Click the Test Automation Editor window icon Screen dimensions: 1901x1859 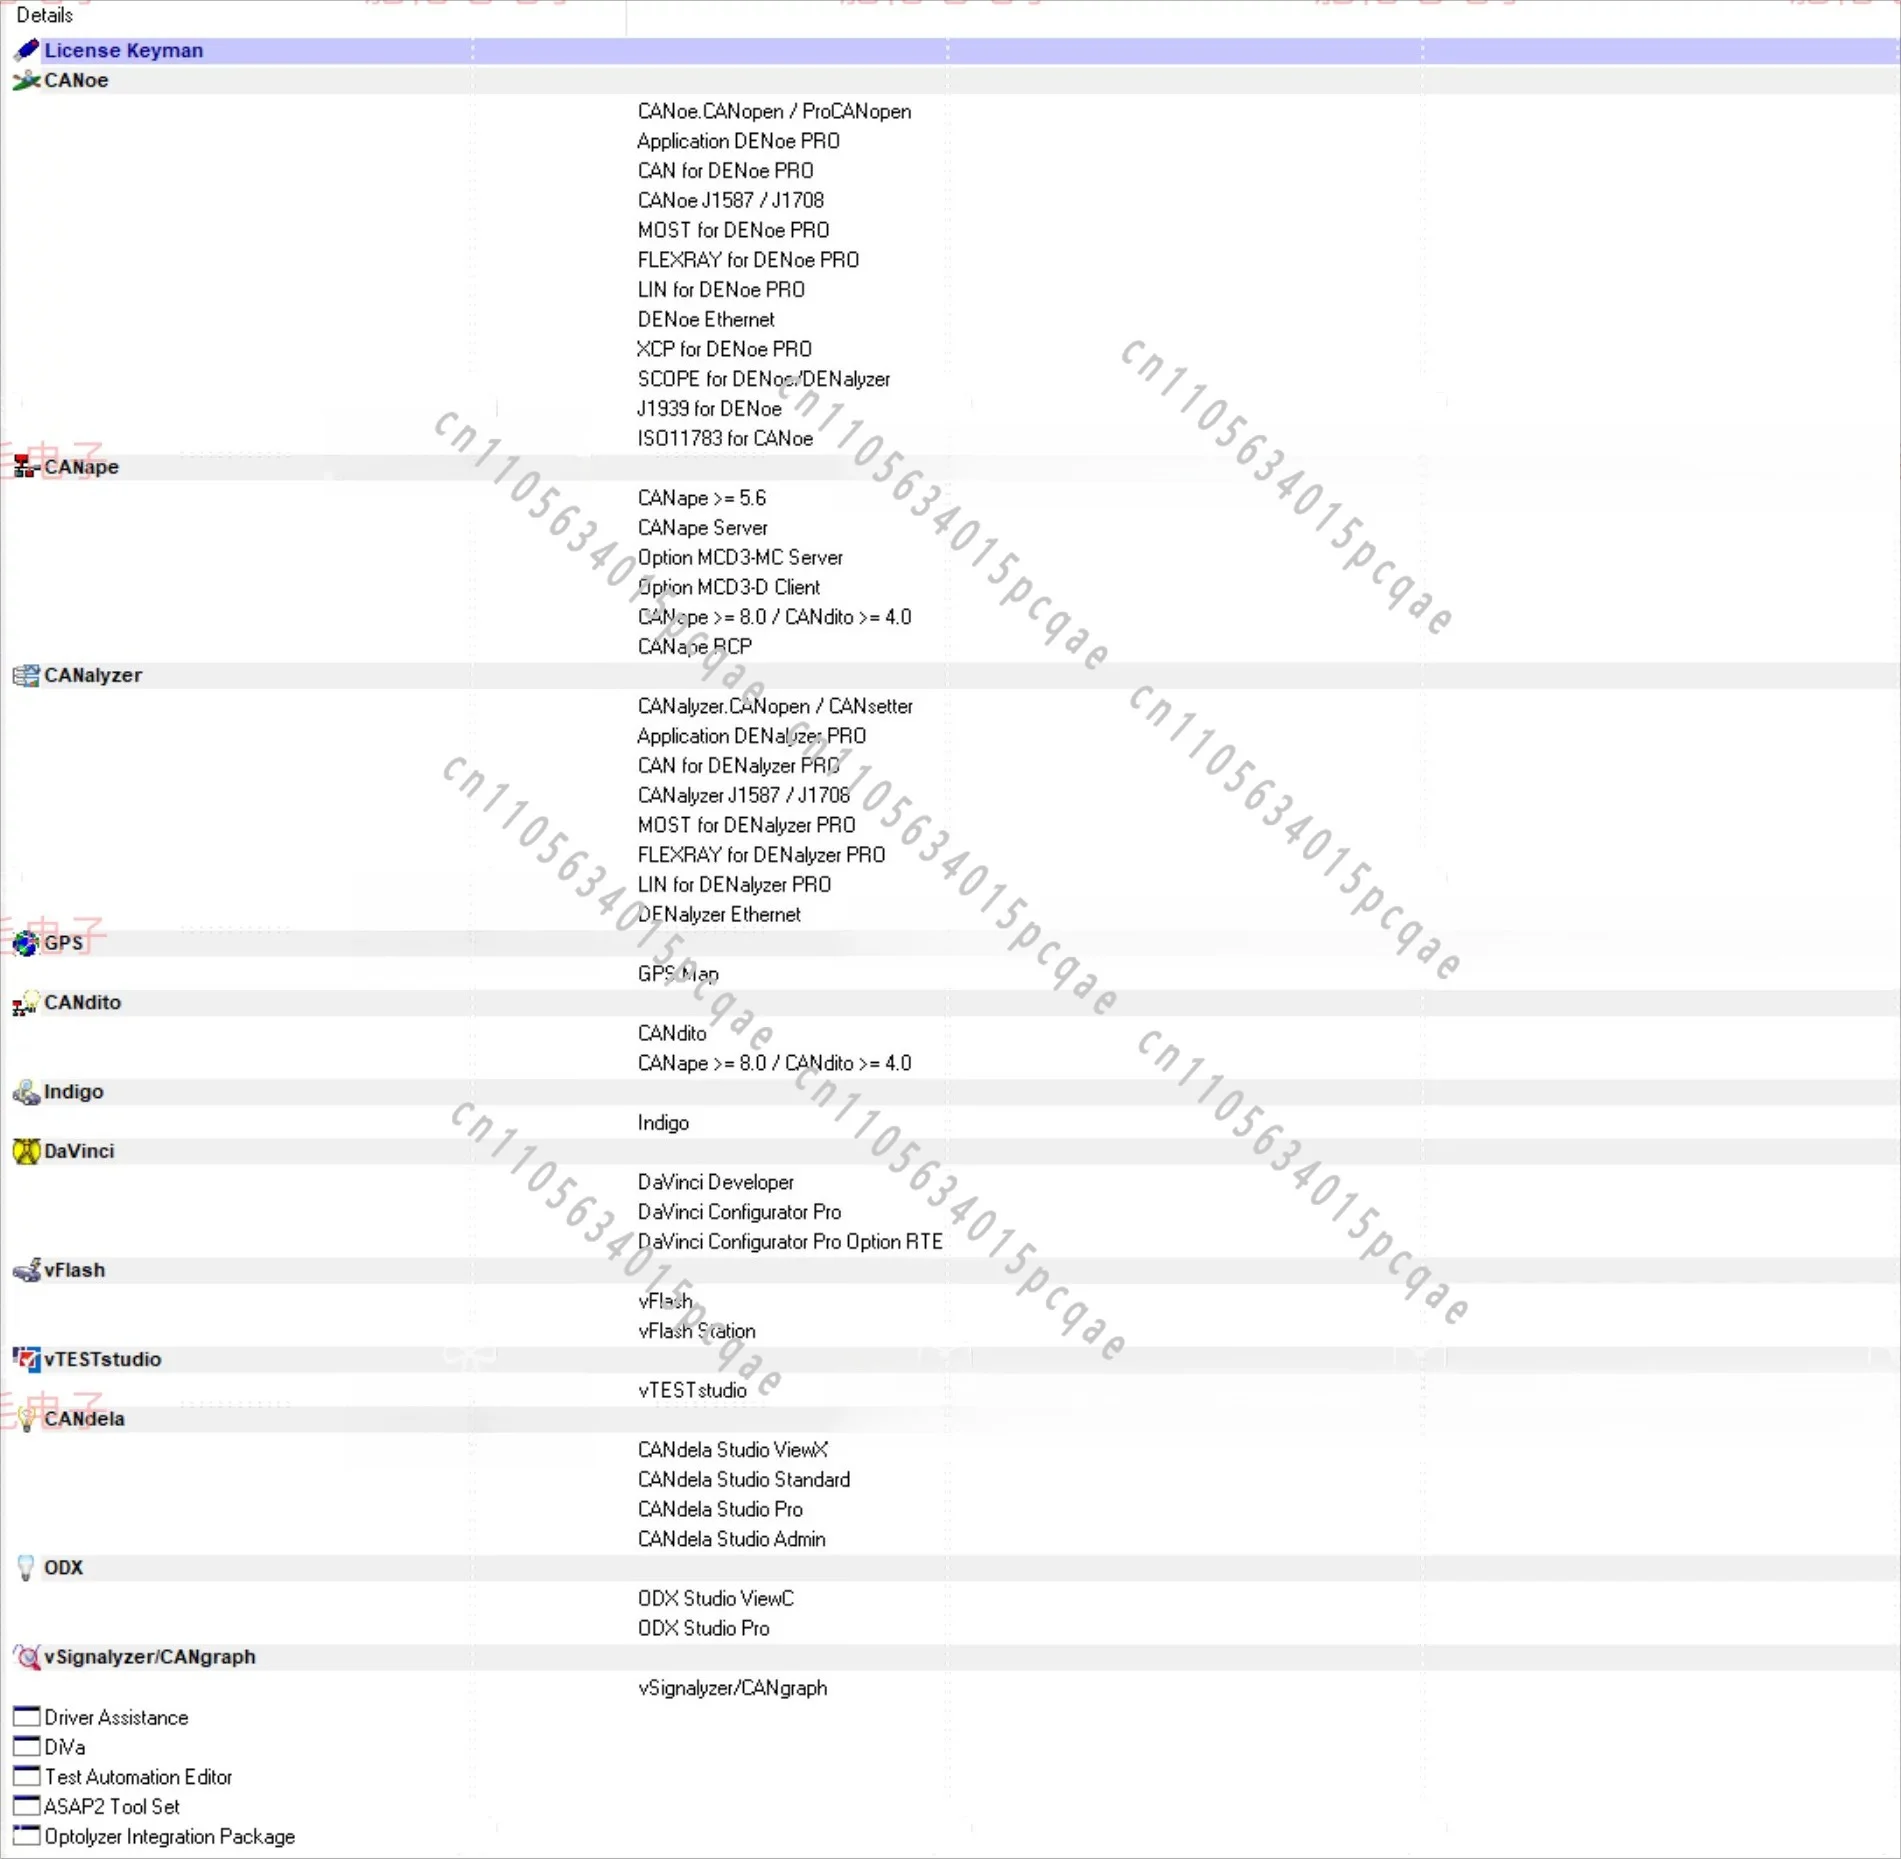pos(26,1777)
